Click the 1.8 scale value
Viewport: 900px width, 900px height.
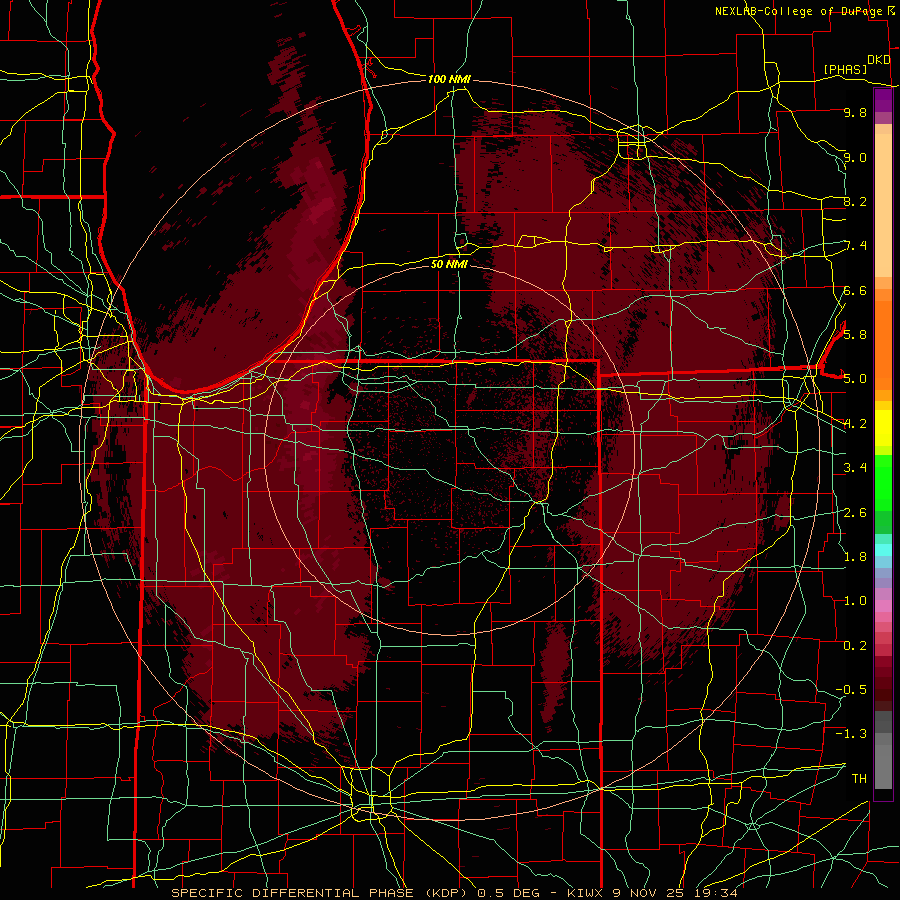[855, 557]
